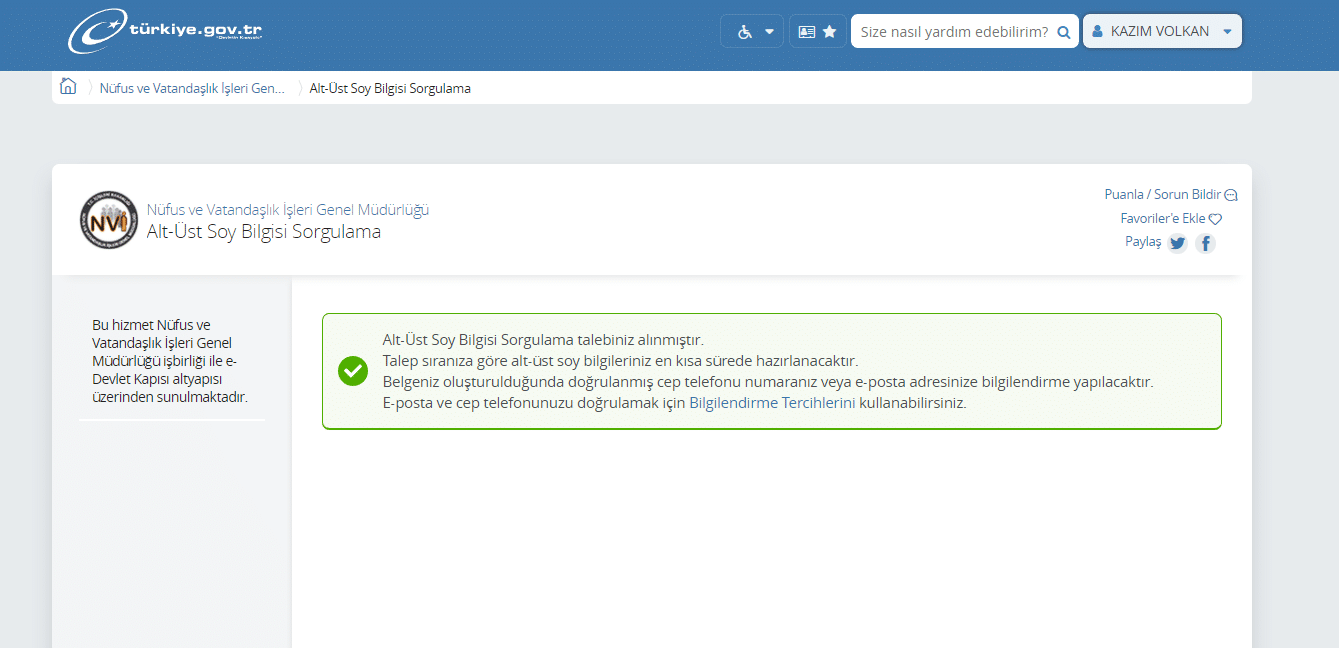Share the service on Twitter
The height and width of the screenshot is (648, 1339).
(1178, 243)
